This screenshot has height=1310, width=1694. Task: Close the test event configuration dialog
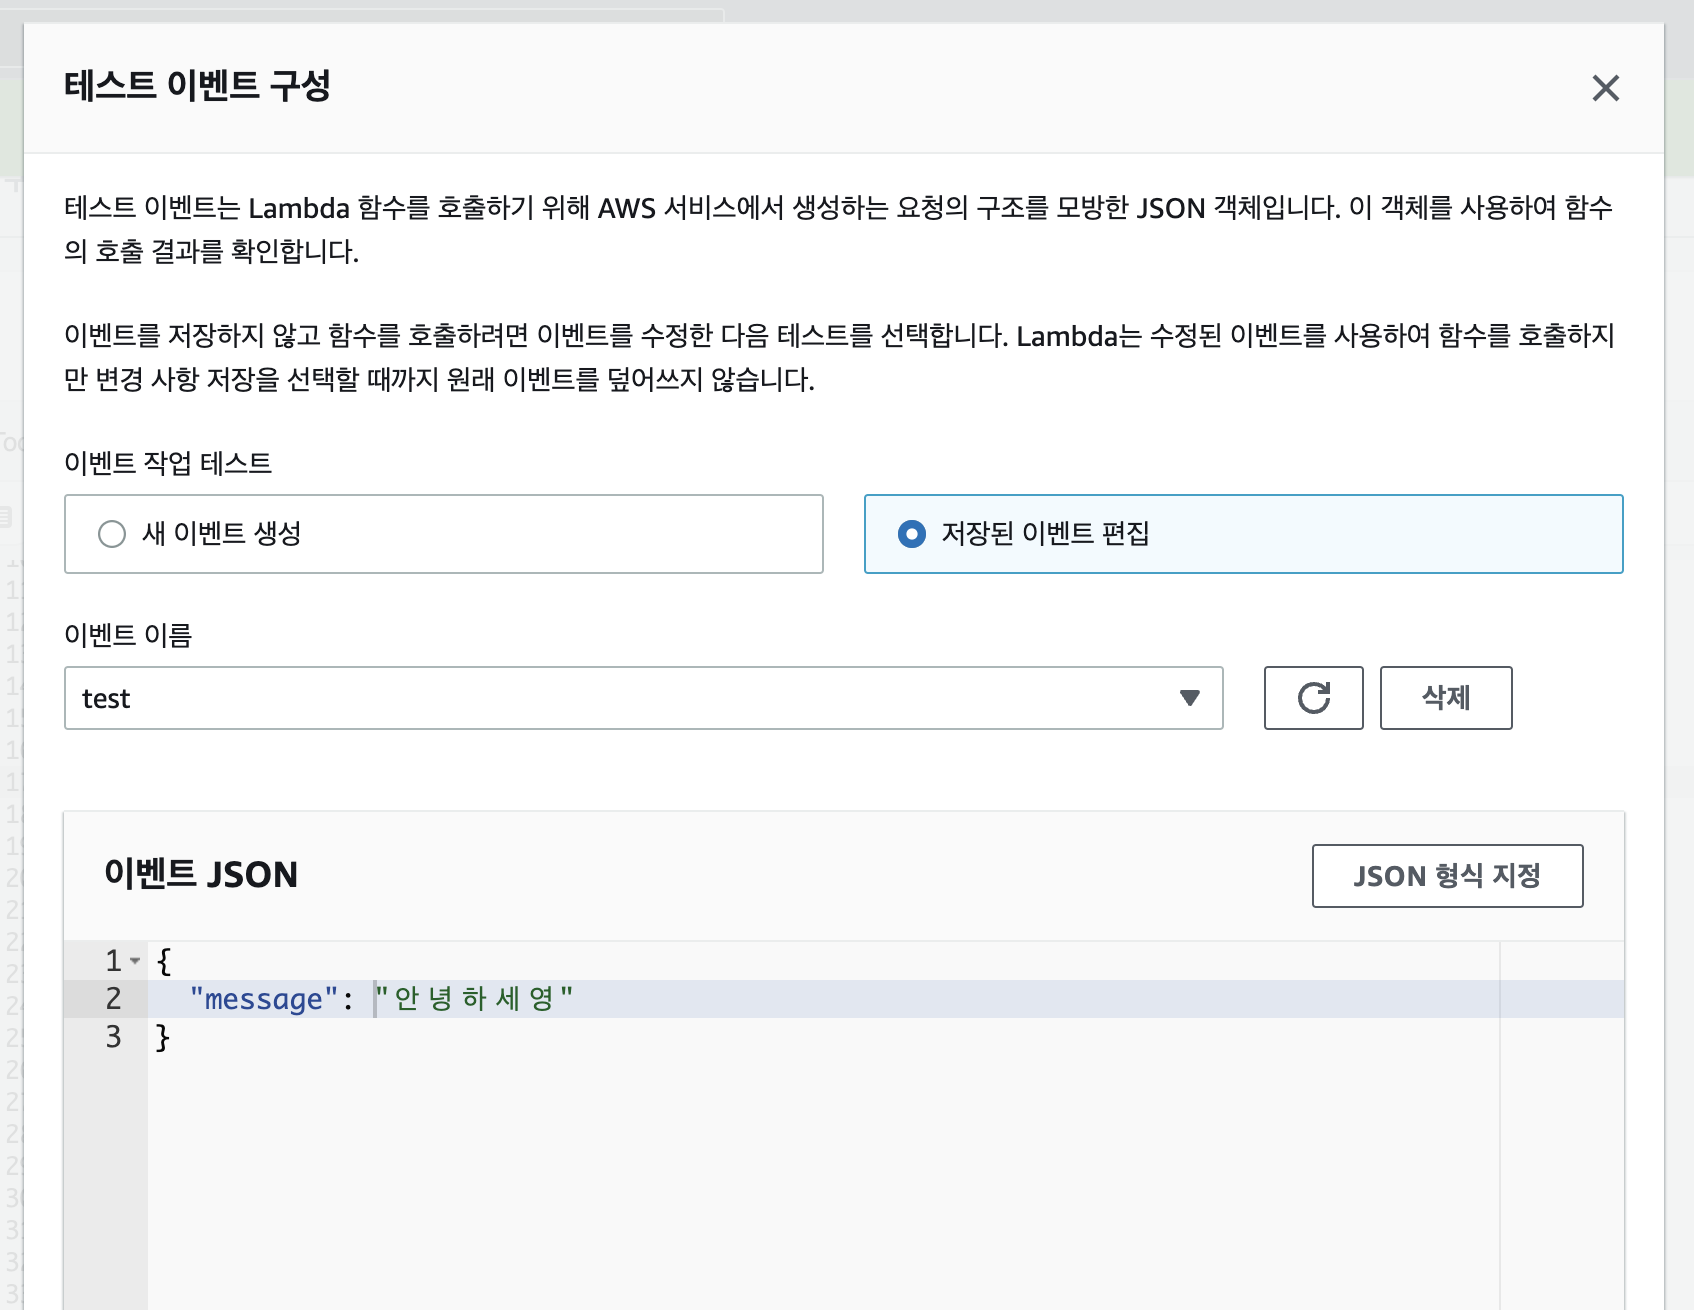tap(1605, 88)
